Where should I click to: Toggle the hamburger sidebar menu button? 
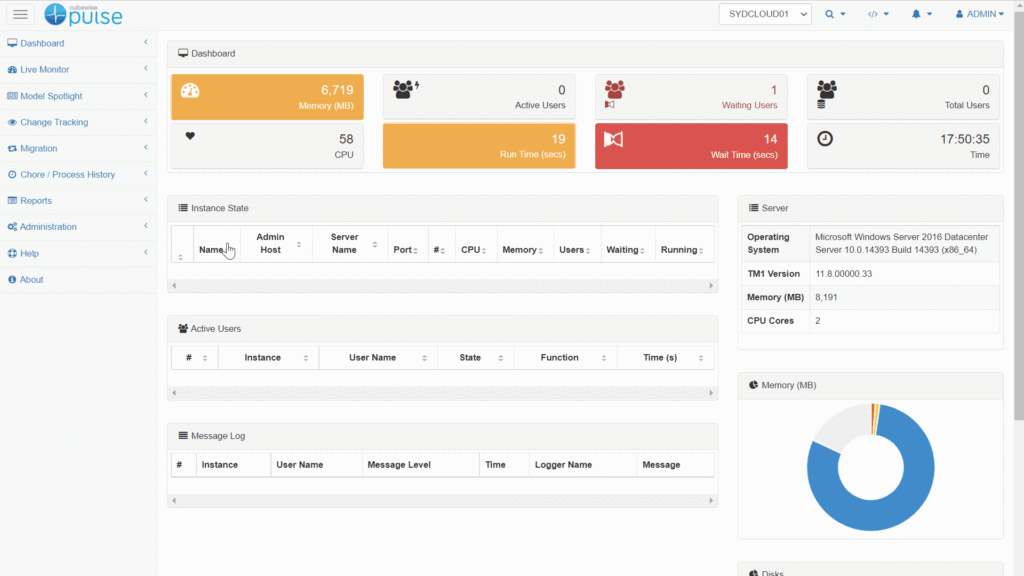[20, 14]
